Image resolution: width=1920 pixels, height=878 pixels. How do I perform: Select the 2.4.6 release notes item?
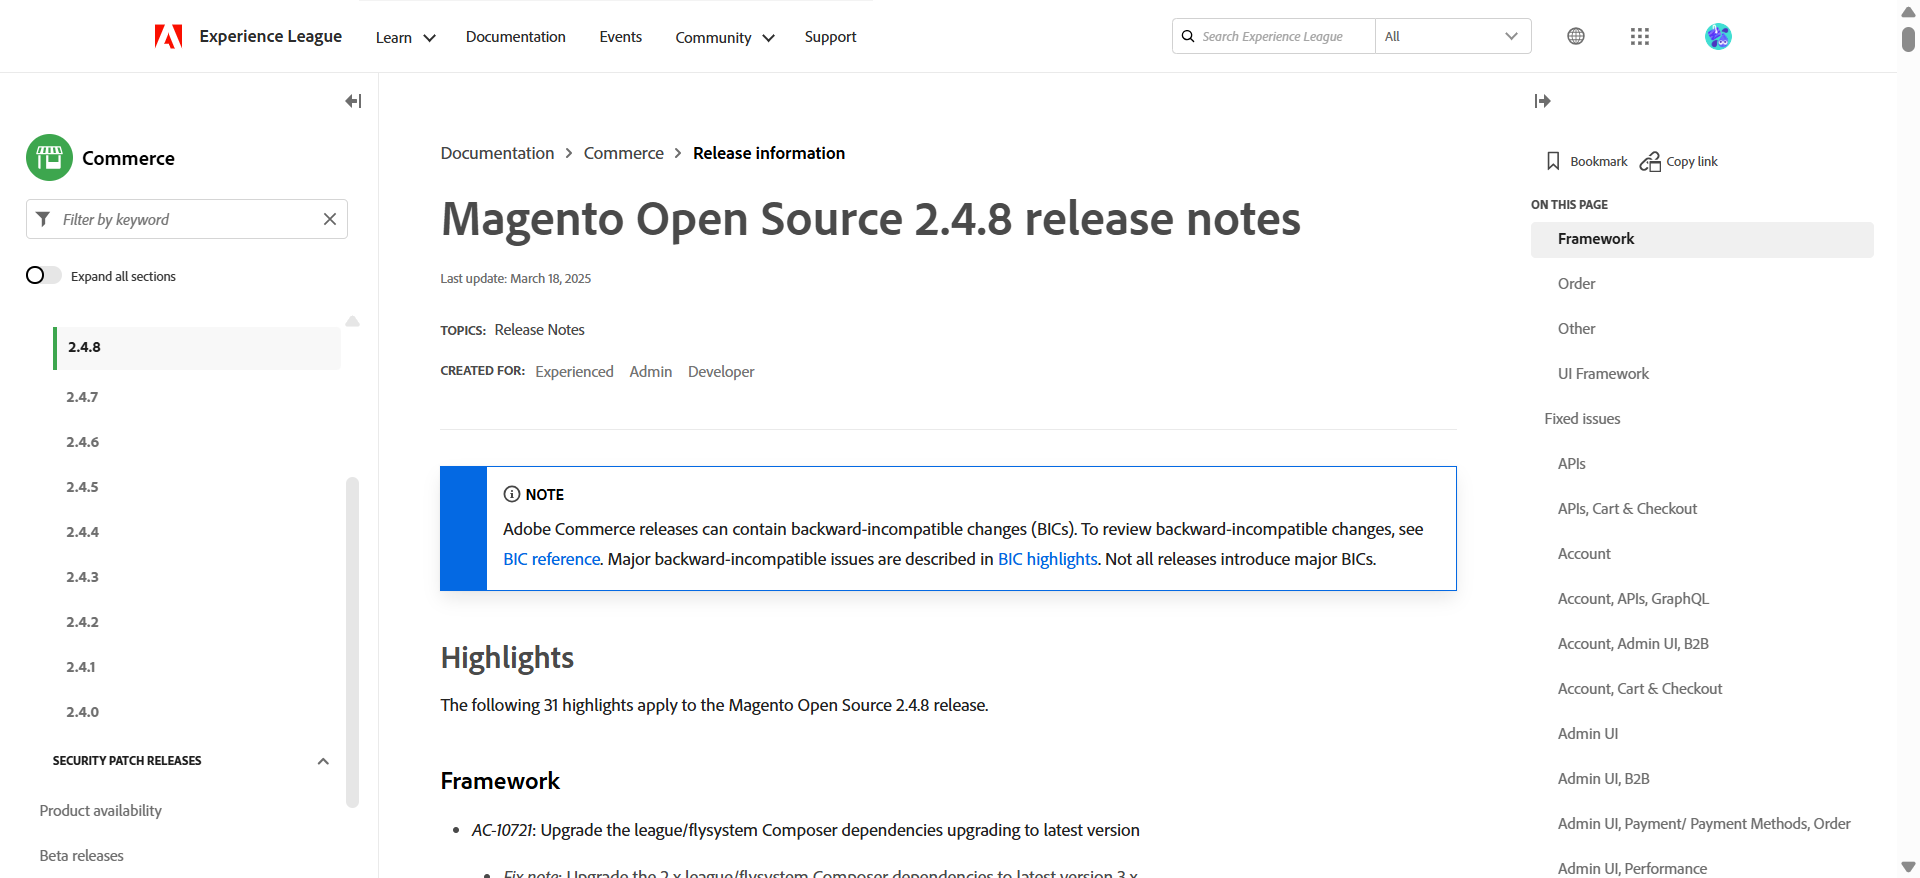tap(82, 442)
